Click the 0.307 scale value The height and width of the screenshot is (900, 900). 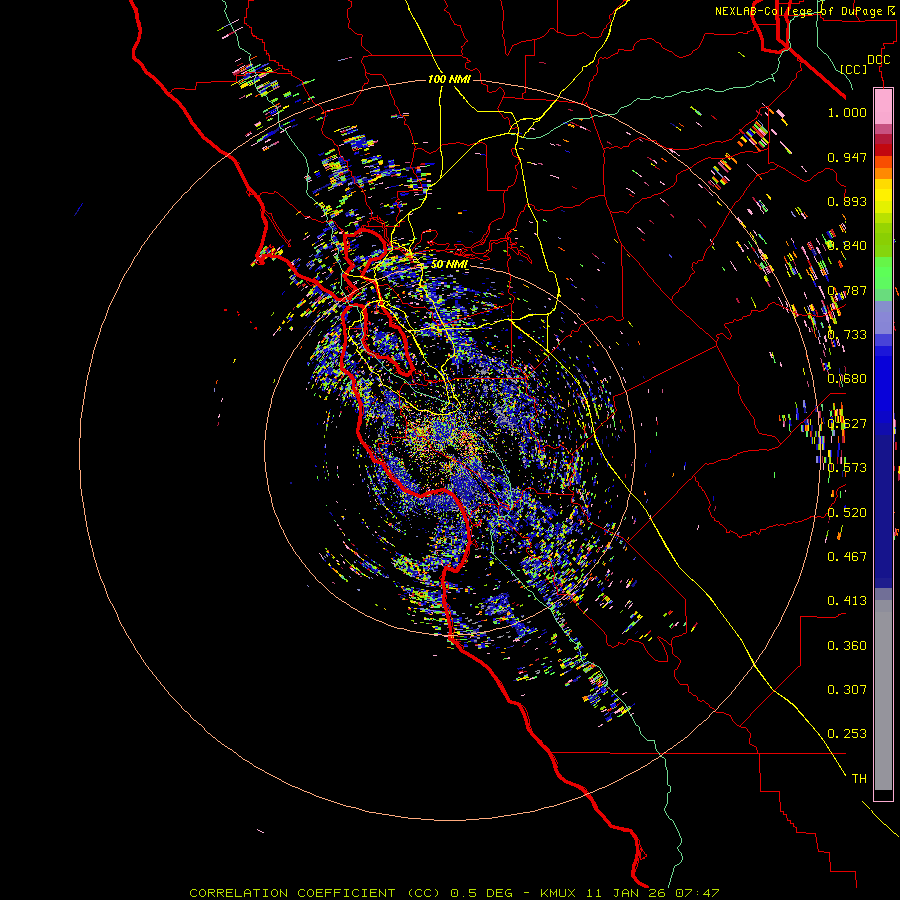click(847, 690)
